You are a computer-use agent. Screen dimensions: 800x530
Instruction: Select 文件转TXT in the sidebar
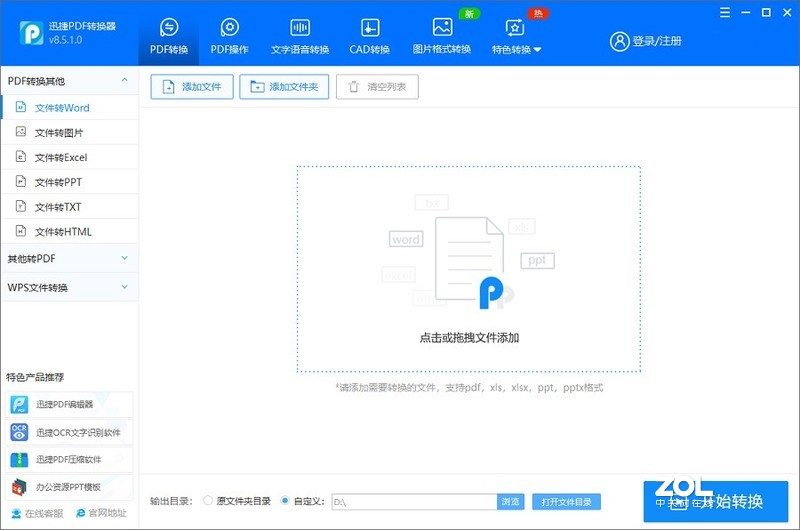[x=70, y=207]
